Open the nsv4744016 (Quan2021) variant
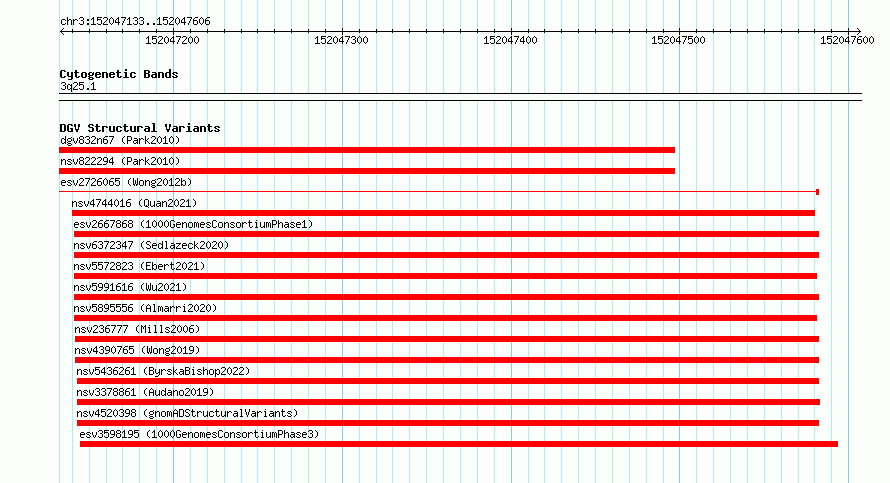The height and width of the screenshot is (483, 890). tap(134, 203)
